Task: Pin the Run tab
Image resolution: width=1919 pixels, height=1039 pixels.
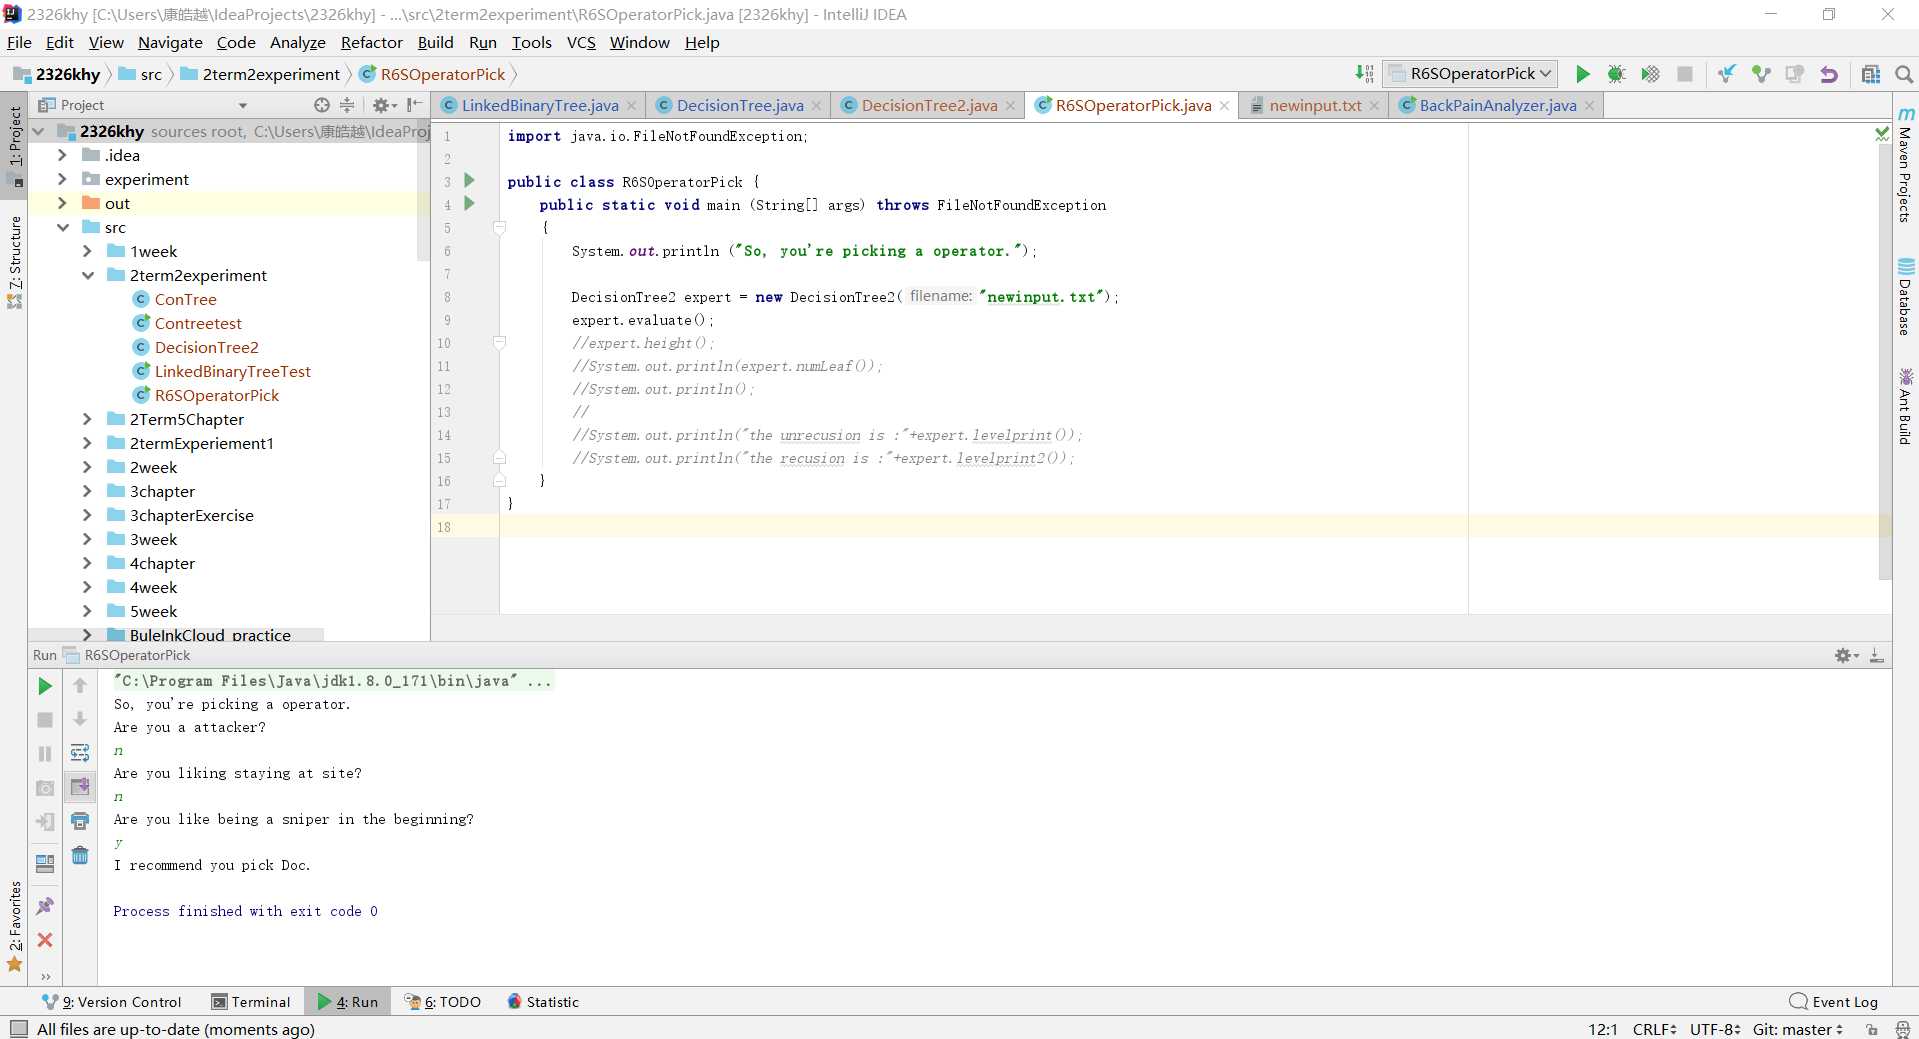Action: (45, 906)
